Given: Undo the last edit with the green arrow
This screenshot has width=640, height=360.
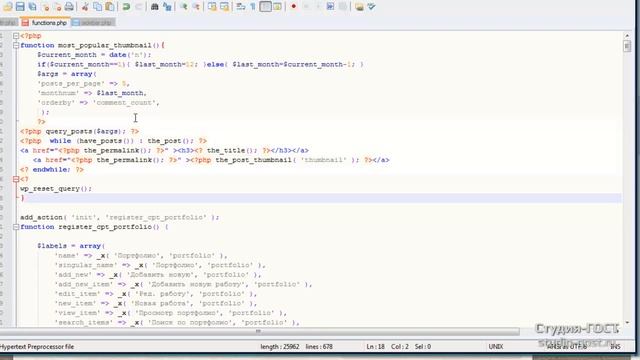Looking at the screenshot, I should (126, 7).
